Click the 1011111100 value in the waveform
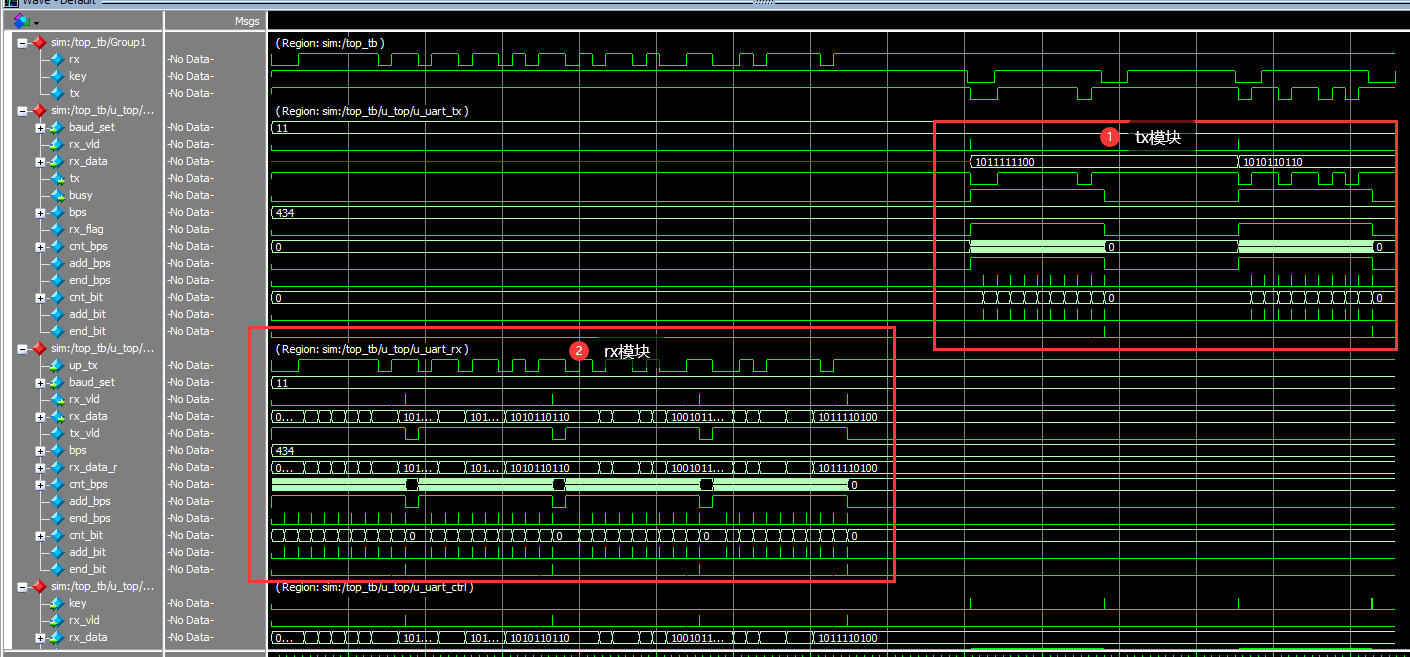The width and height of the screenshot is (1410, 657). tap(1003, 162)
